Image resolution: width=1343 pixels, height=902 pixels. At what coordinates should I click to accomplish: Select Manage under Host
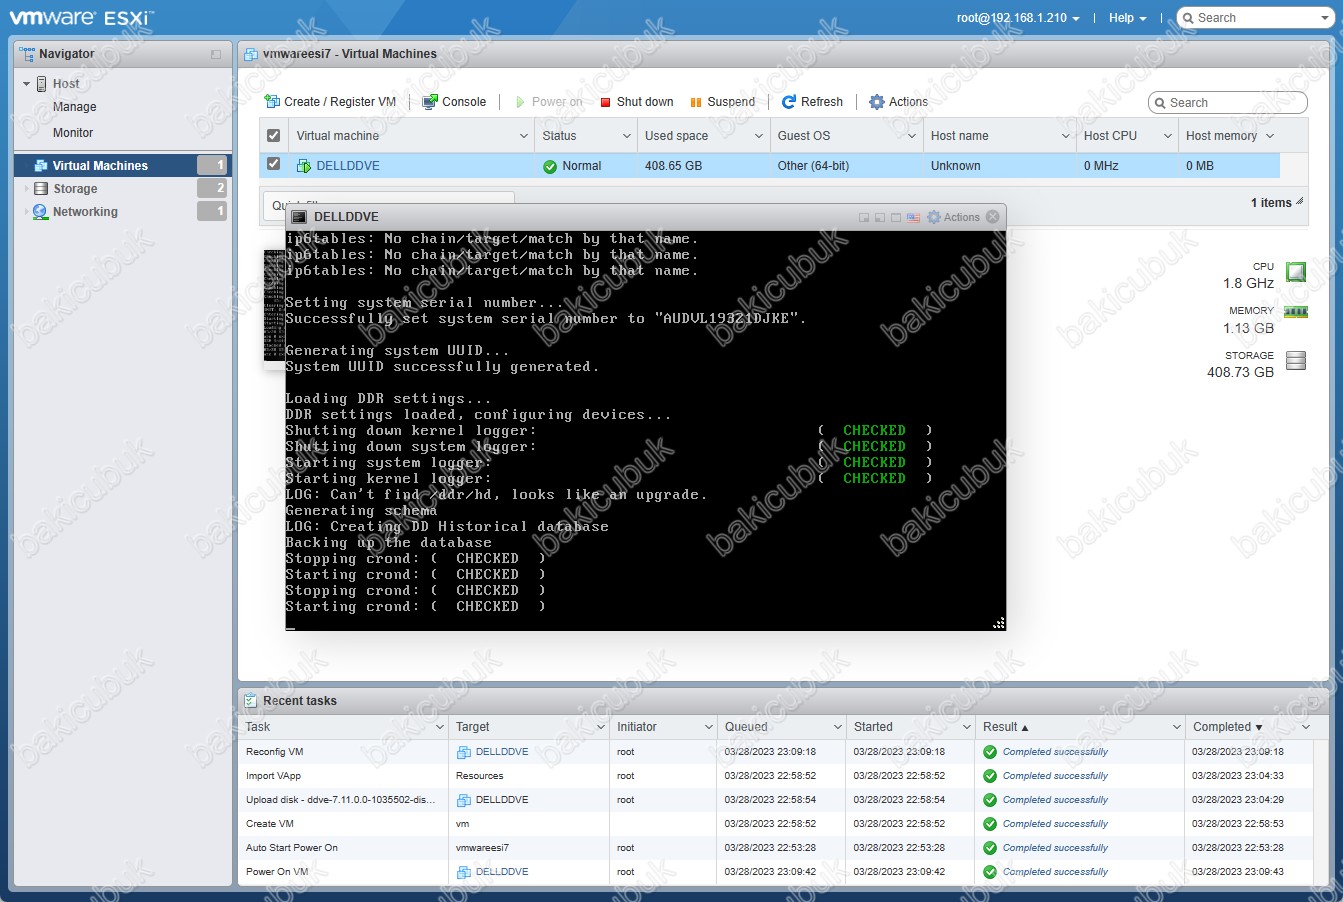75,107
